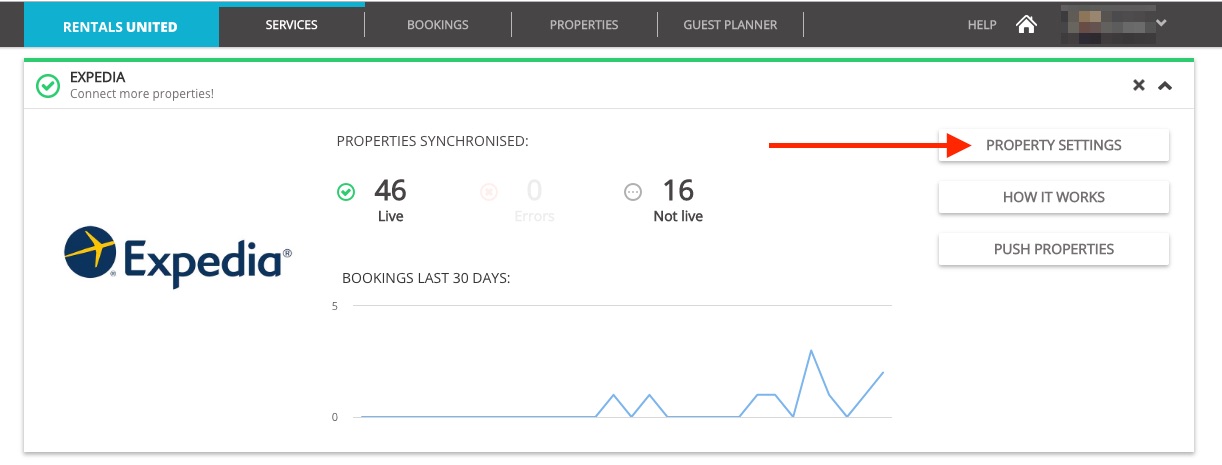Click the EXPEDIA panel title
Viewport: 1222px width, 465px height.
click(98, 77)
